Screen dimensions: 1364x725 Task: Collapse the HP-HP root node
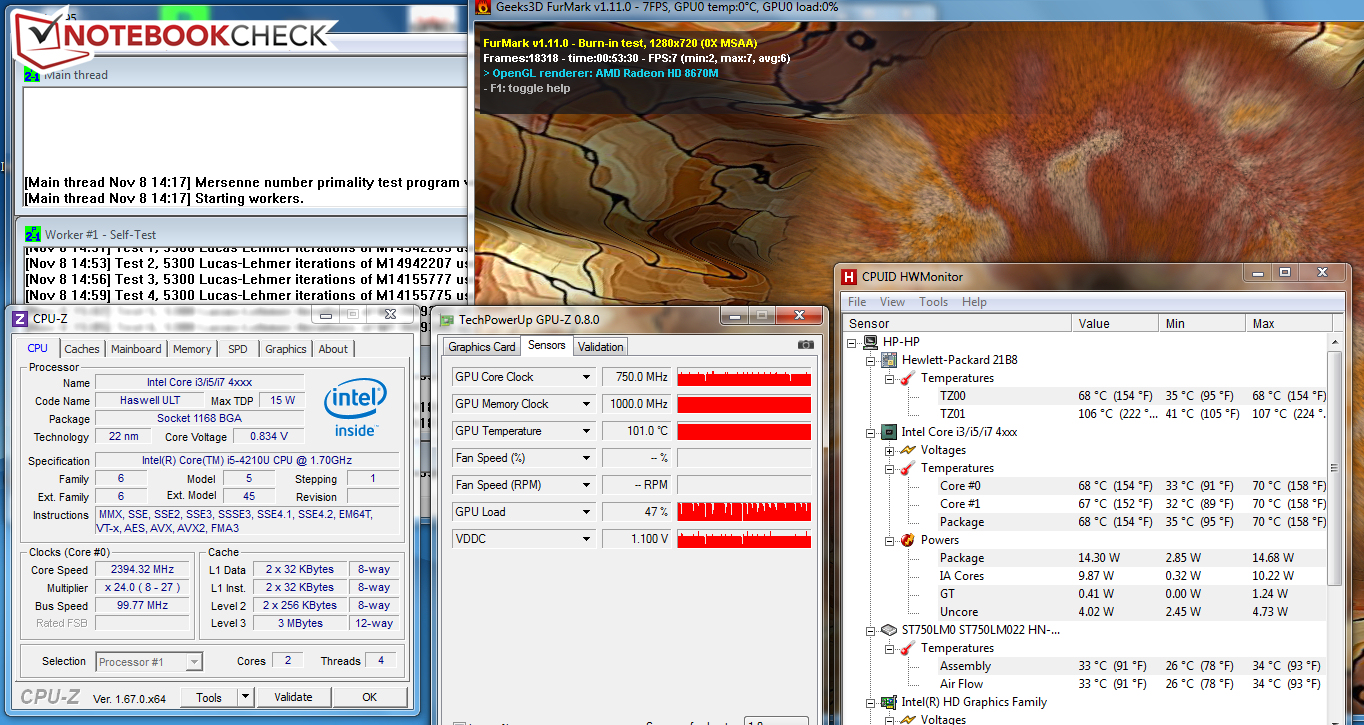(853, 342)
